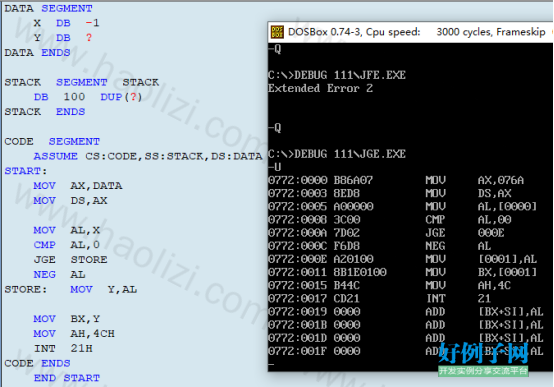Click the DEBUG prompt cursor at bottom of DOSBox

(271, 364)
